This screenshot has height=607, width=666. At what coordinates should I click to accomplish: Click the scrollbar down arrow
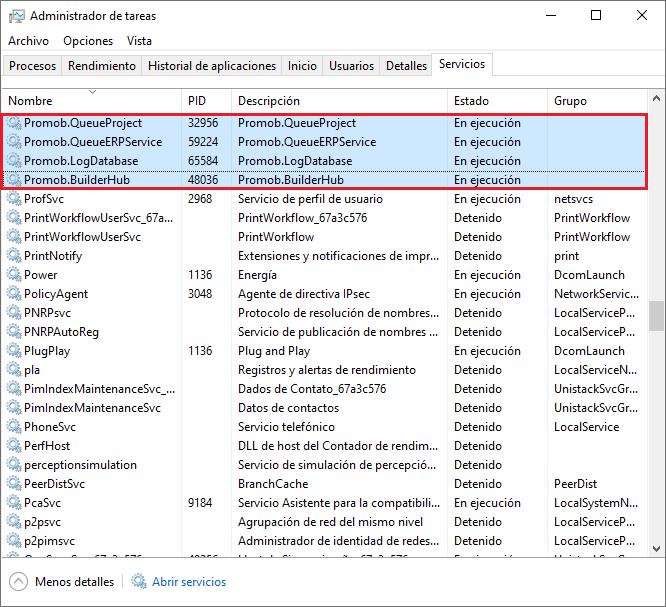656,548
